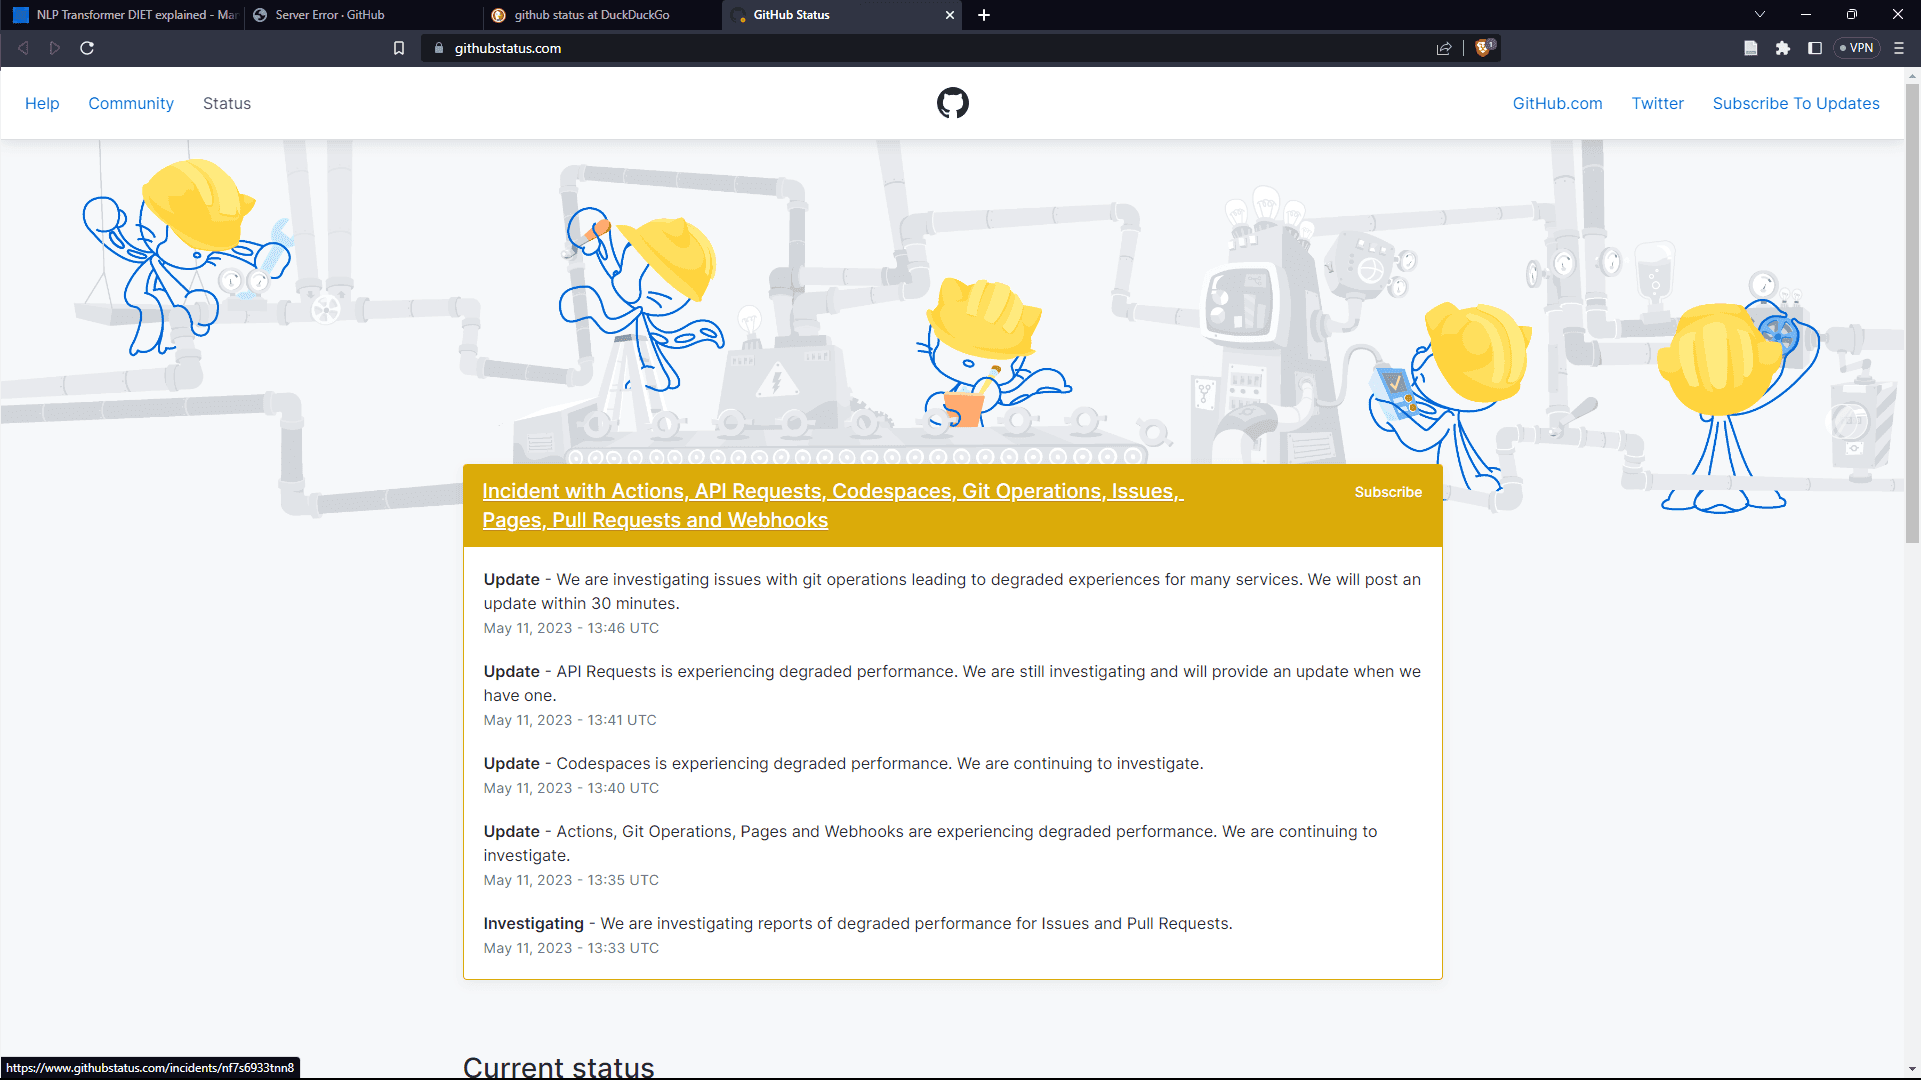
Task: Switch to Server Error GitHub tab
Action: click(x=364, y=15)
